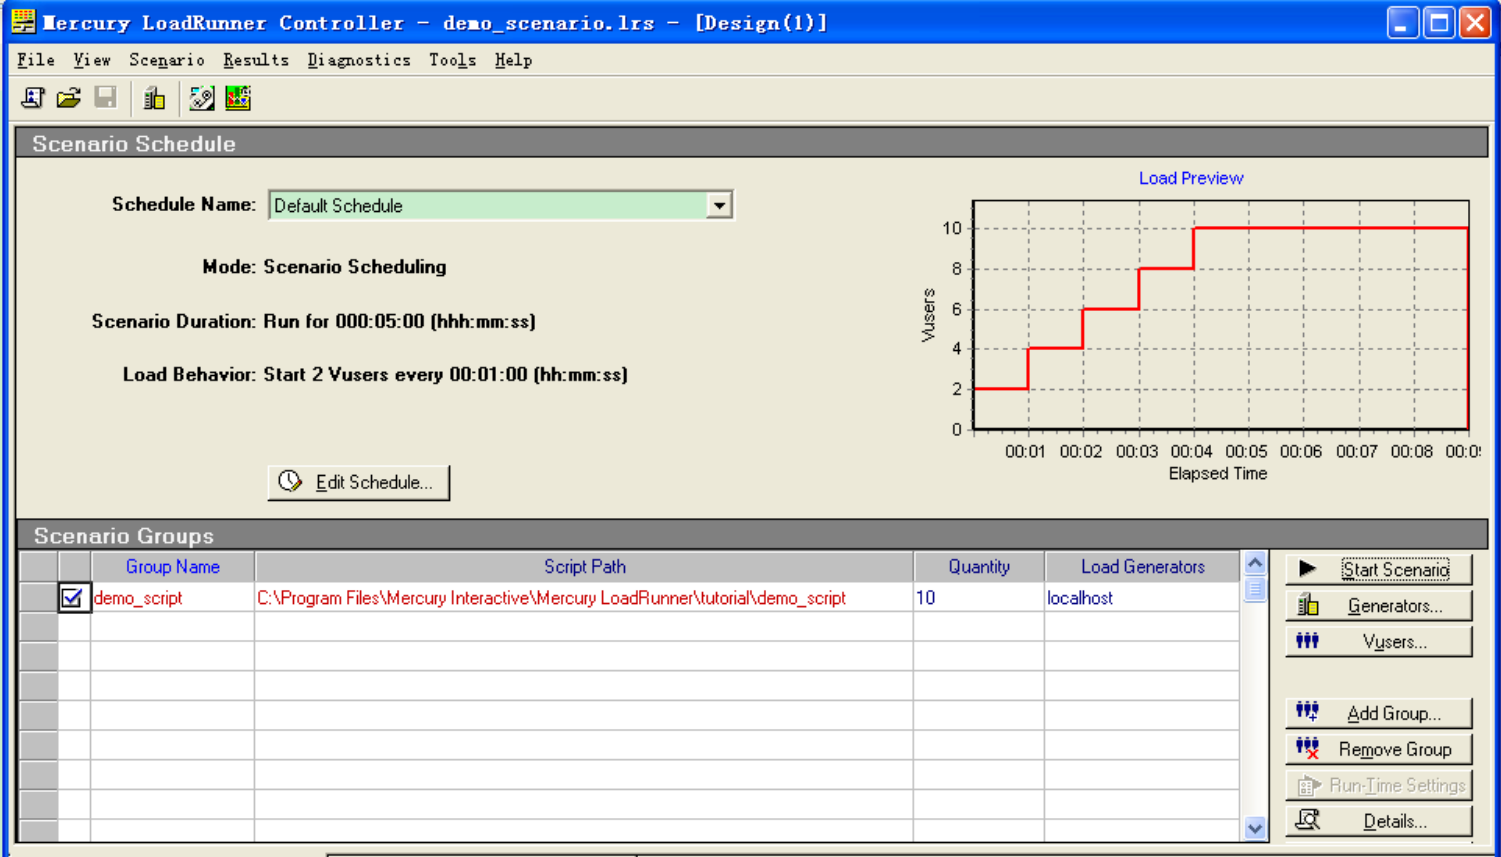
Task: Select the Quantity cell showing 10
Action: click(977, 598)
